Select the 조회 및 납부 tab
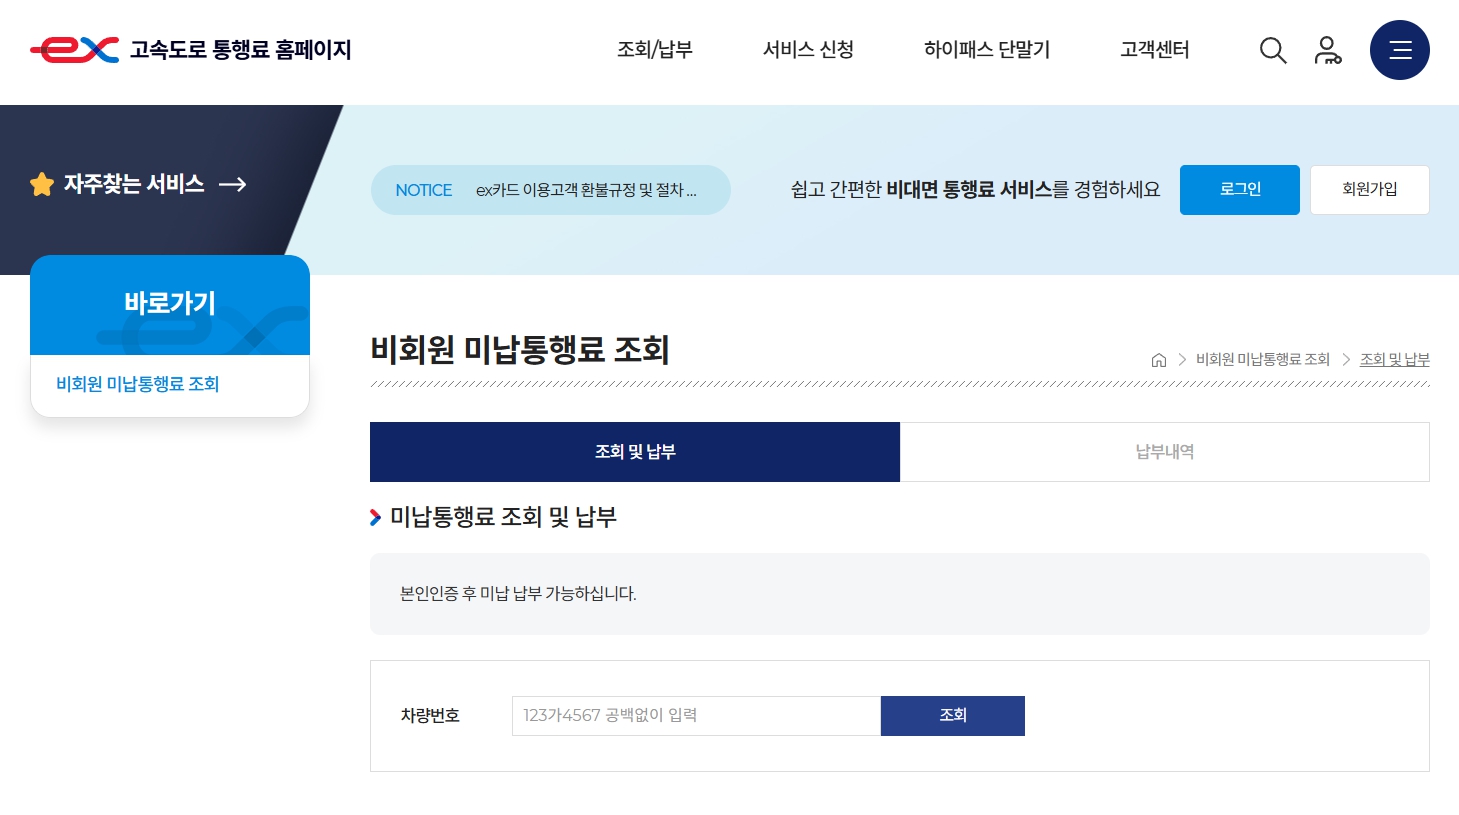Viewport: 1459px width, 815px height. pyautogui.click(x=634, y=452)
